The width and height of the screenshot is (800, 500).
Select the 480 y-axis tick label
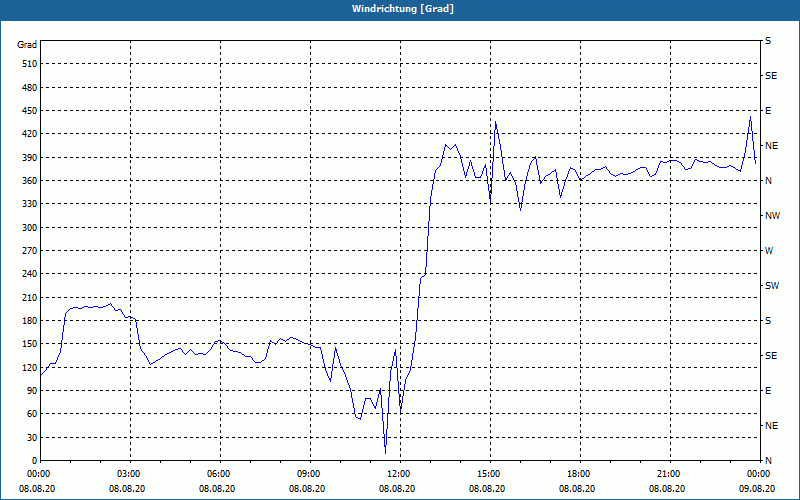[29, 87]
